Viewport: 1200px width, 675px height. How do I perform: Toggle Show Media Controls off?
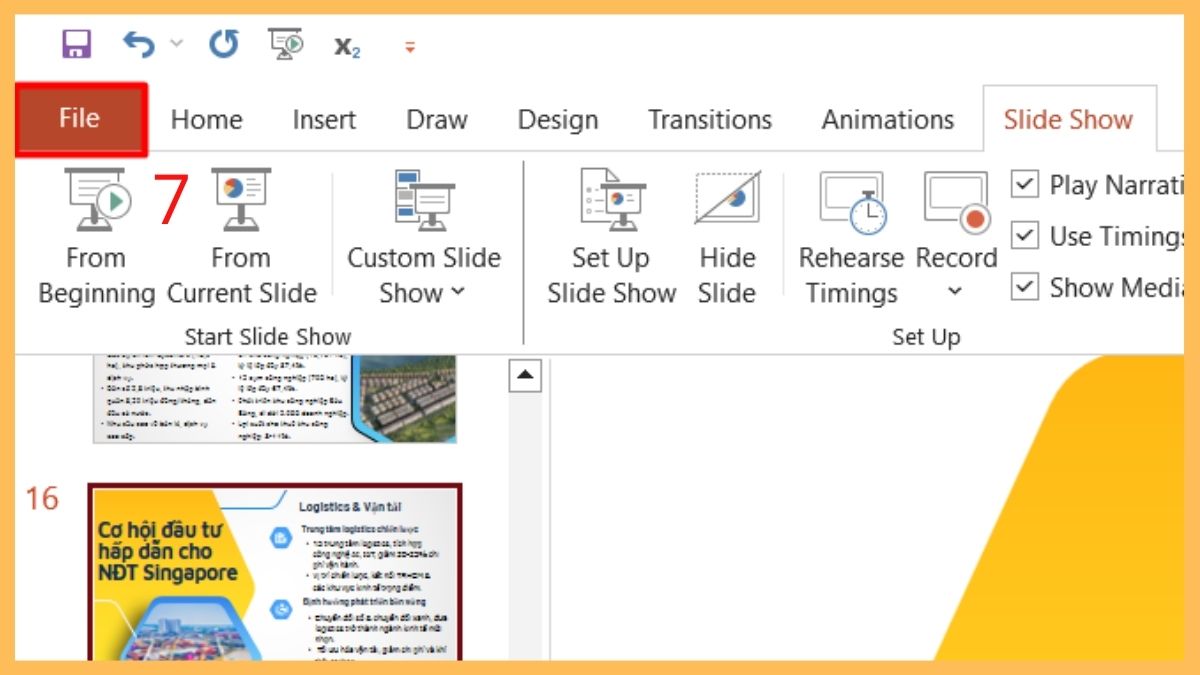[x=1025, y=287]
